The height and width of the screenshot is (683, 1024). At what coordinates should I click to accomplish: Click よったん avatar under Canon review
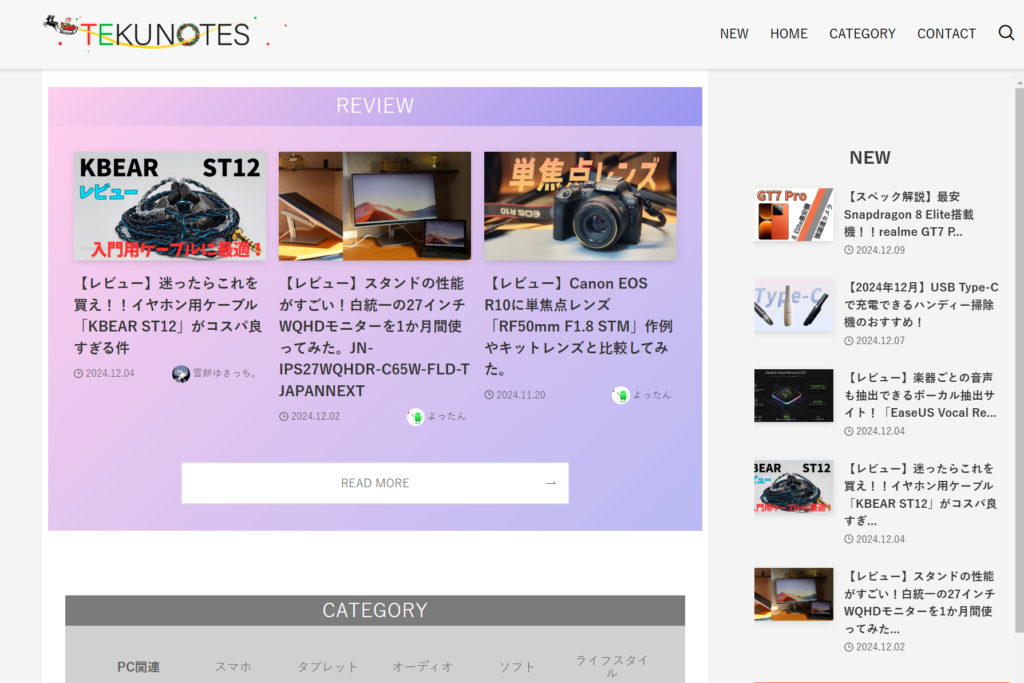pos(620,395)
